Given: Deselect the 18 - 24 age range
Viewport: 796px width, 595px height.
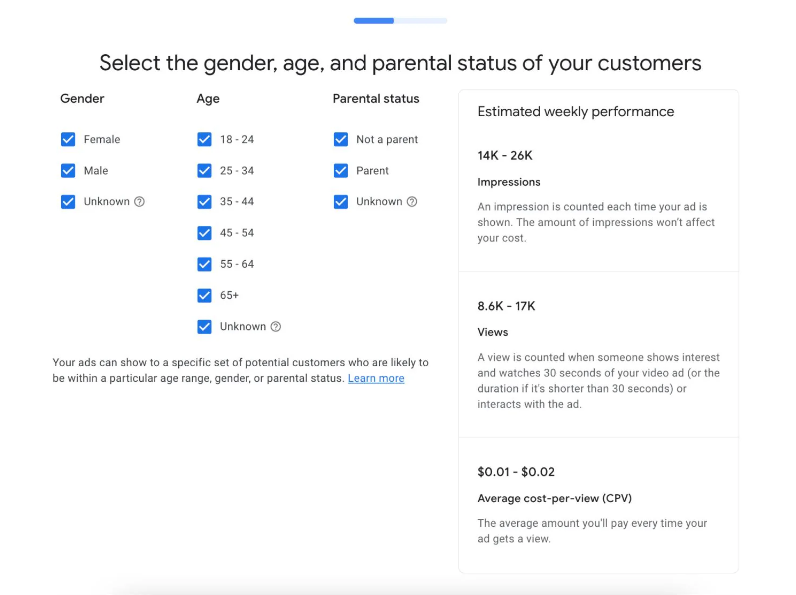Looking at the screenshot, I should [x=204, y=140].
